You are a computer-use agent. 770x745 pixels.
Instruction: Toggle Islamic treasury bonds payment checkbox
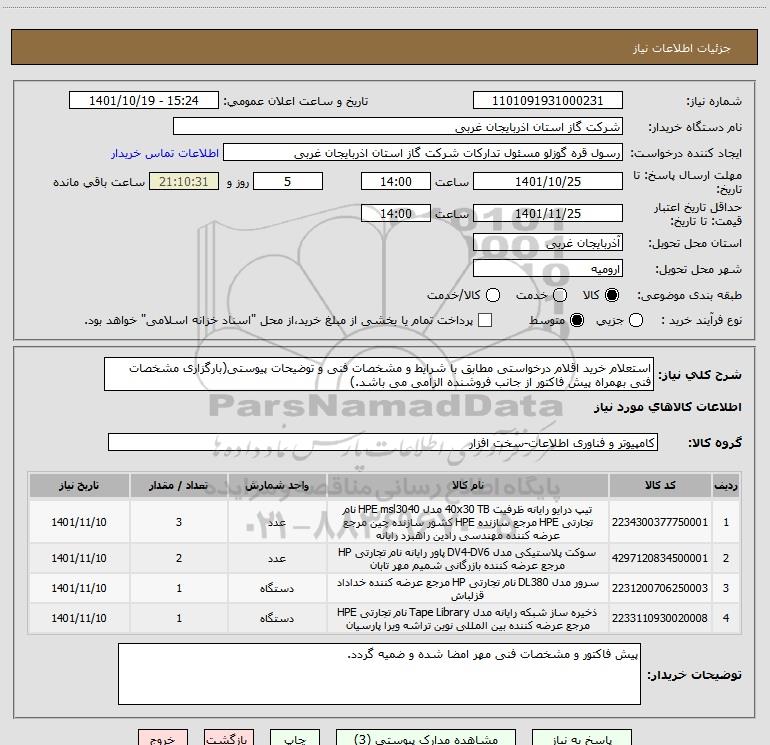(x=485, y=320)
